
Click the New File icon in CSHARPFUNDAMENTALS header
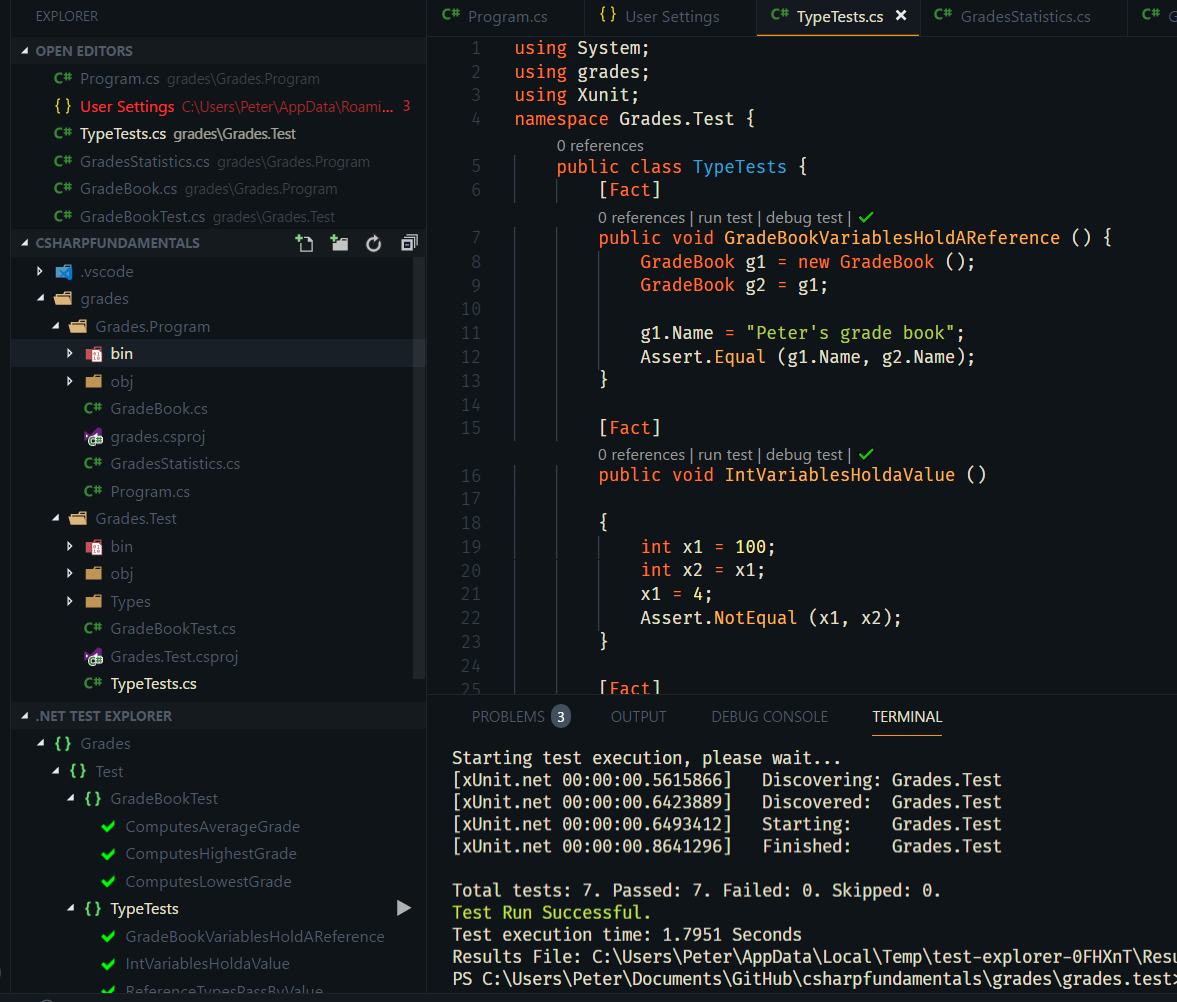pyautogui.click(x=304, y=242)
